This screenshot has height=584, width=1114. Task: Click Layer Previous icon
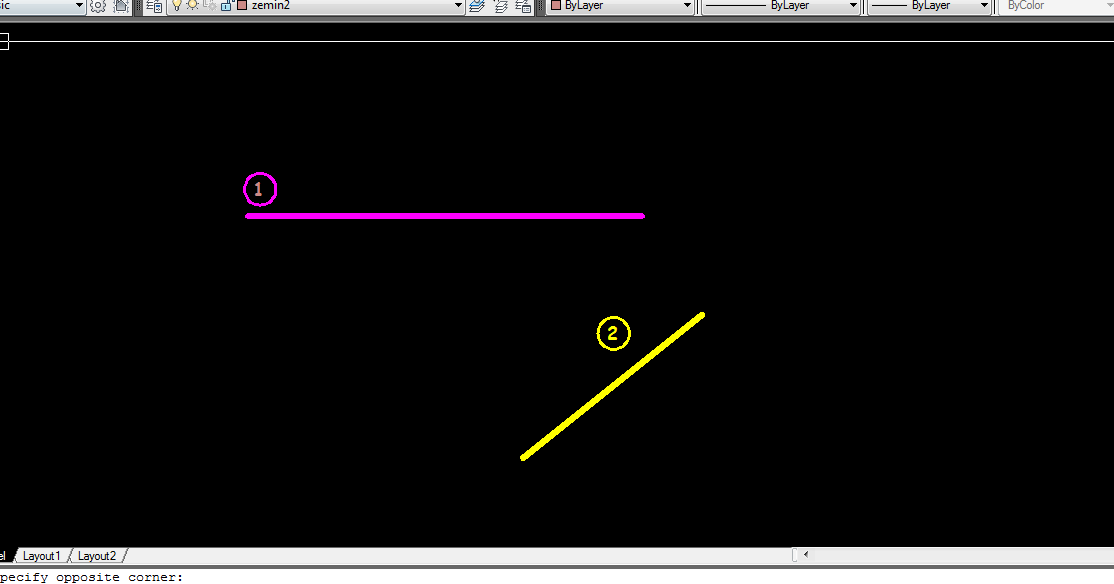pos(500,6)
